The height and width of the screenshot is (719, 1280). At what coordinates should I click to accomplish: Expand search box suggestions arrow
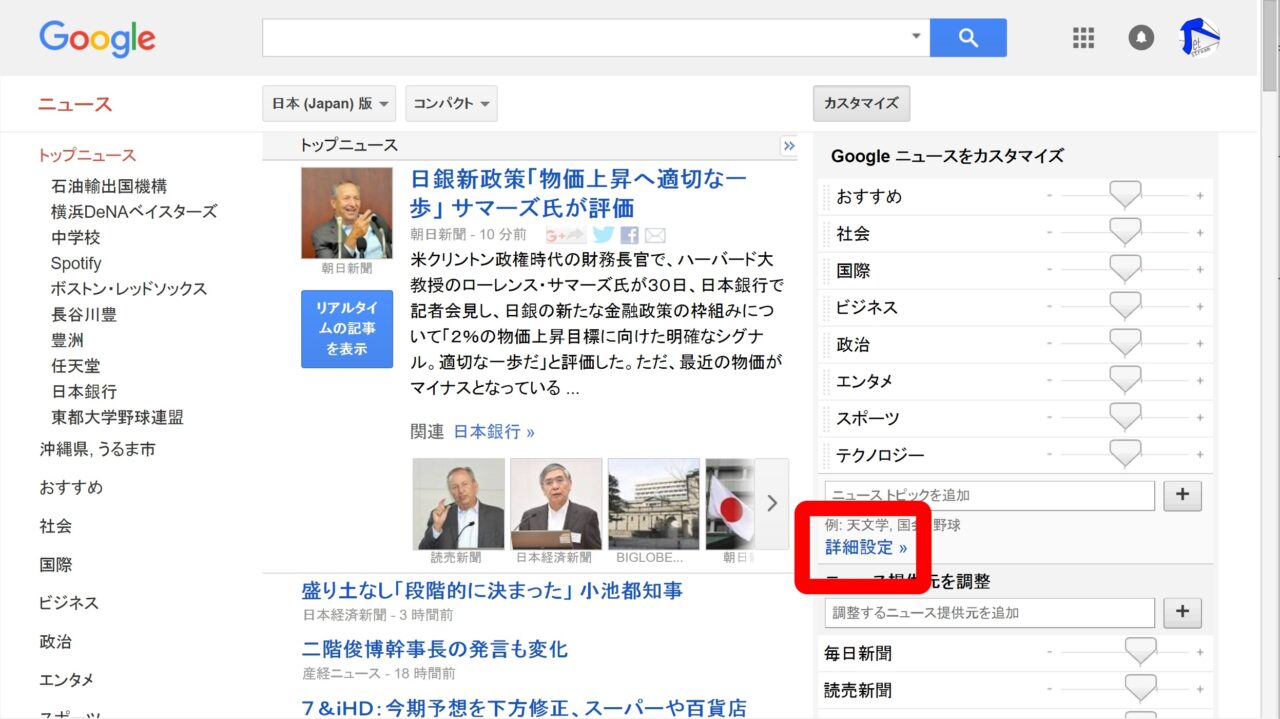[x=915, y=37]
